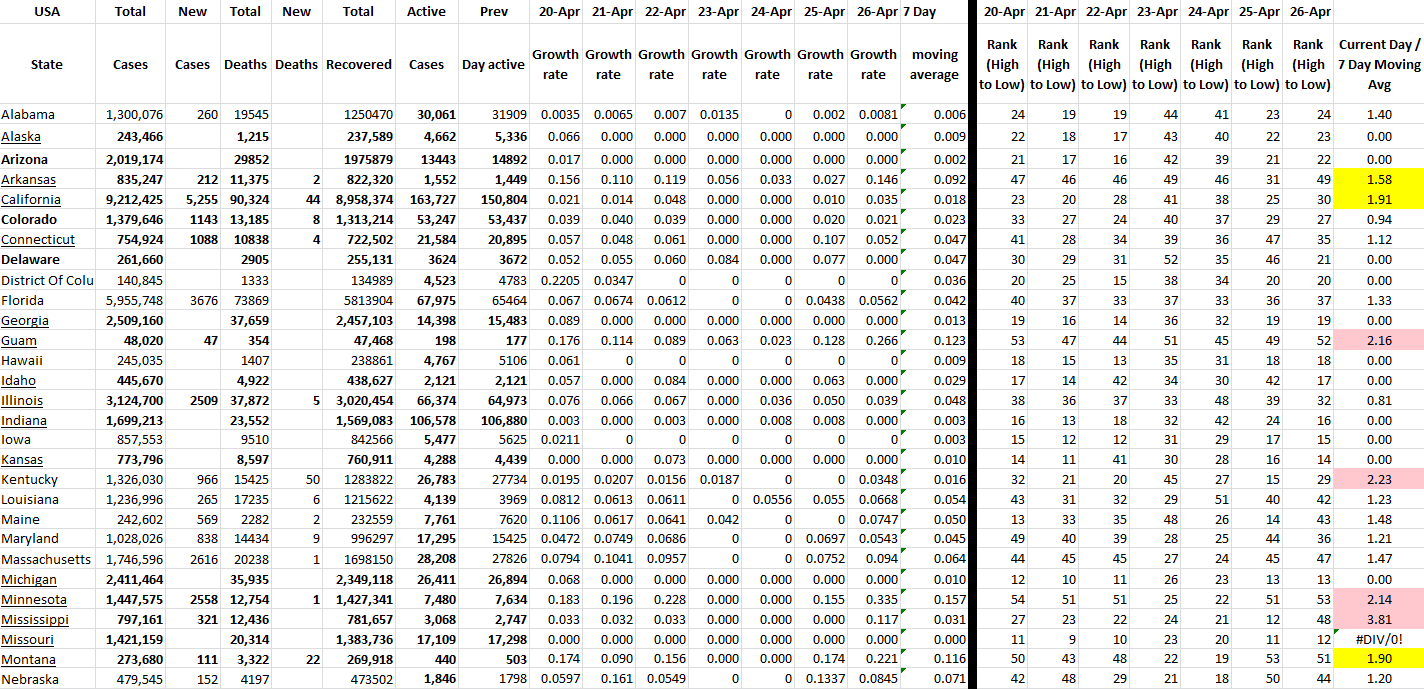The width and height of the screenshot is (1424, 689).
Task: Open the Montana hyperlink
Action: (28, 660)
